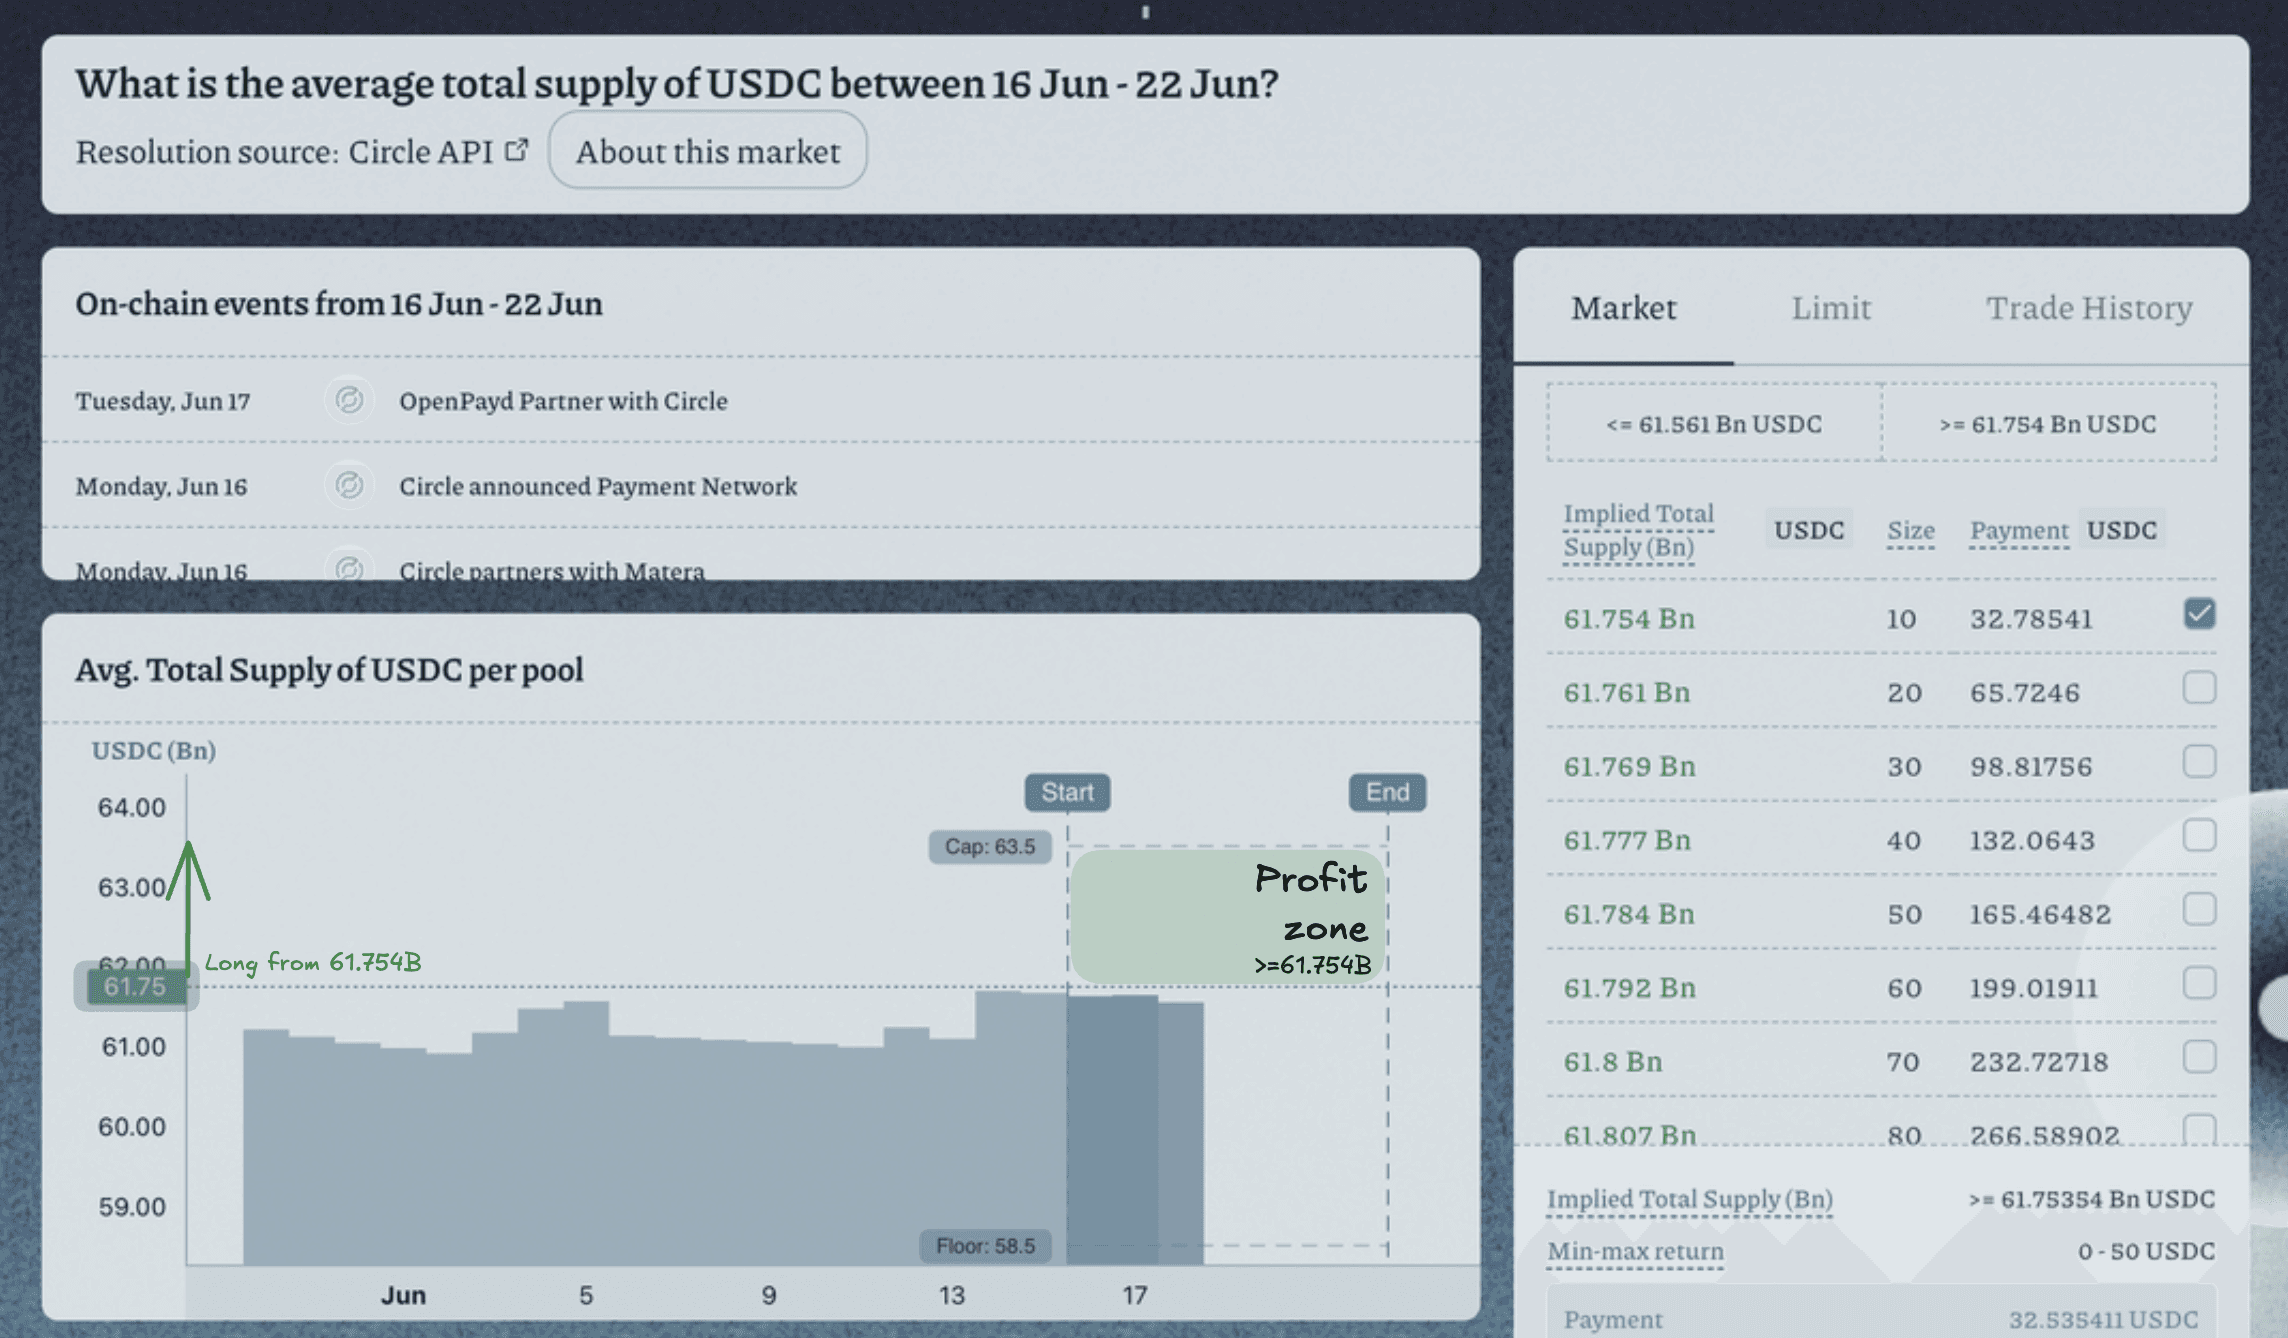Viewport: 2288px width, 1338px height.
Task: Switch to the Limit tab
Action: [x=1830, y=308]
